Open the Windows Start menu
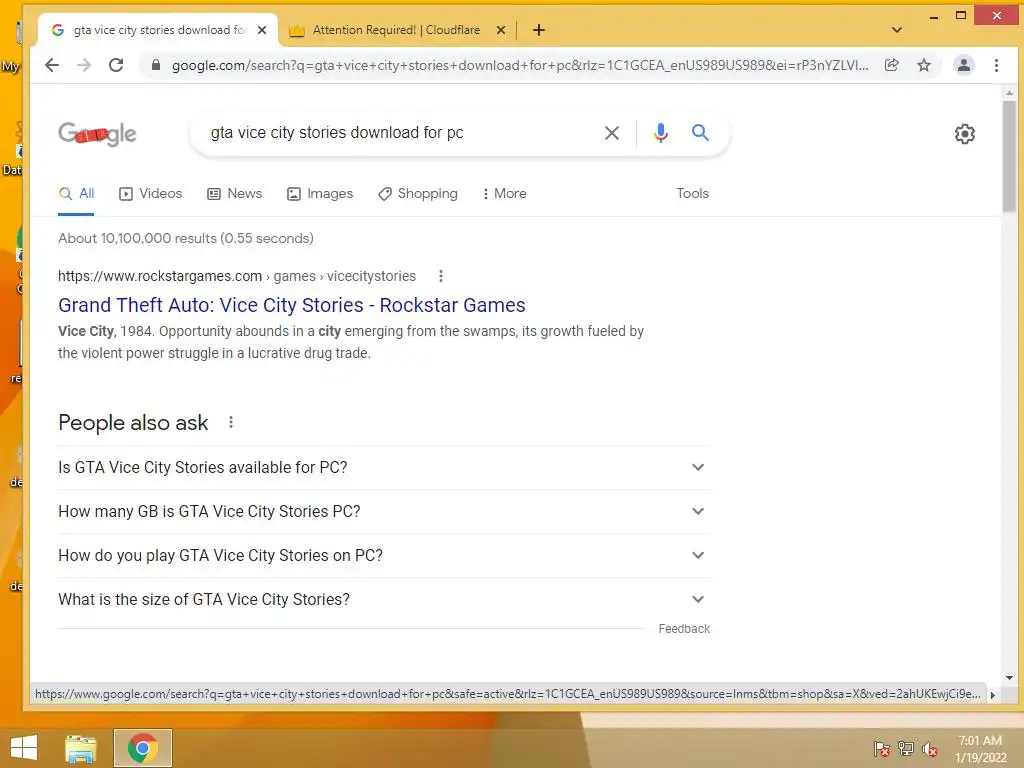This screenshot has height=768, width=1024. 24,748
